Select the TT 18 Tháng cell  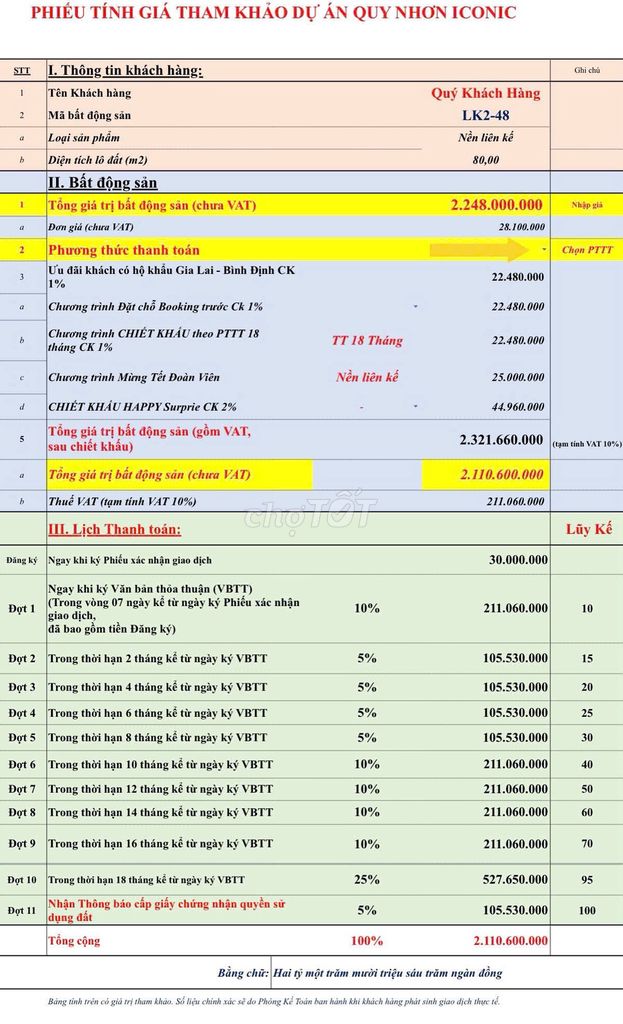(367, 340)
